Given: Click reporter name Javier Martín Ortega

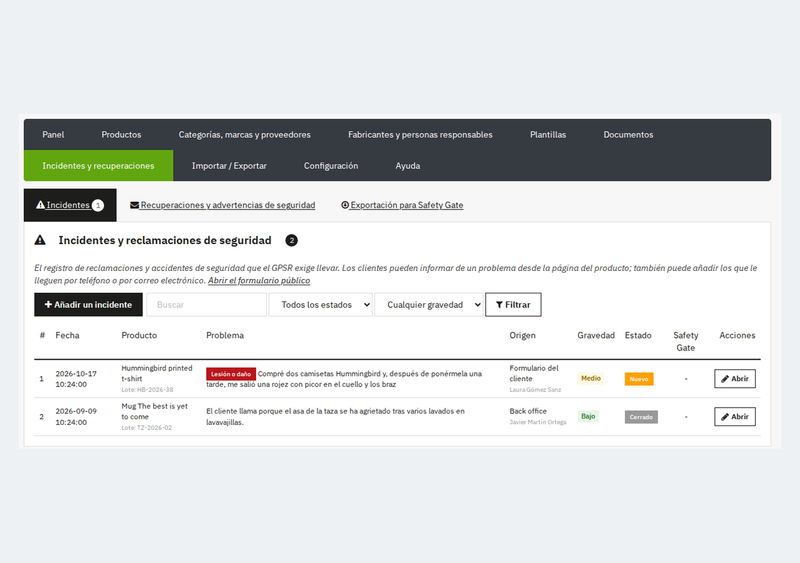Looking at the screenshot, I should tap(538, 422).
